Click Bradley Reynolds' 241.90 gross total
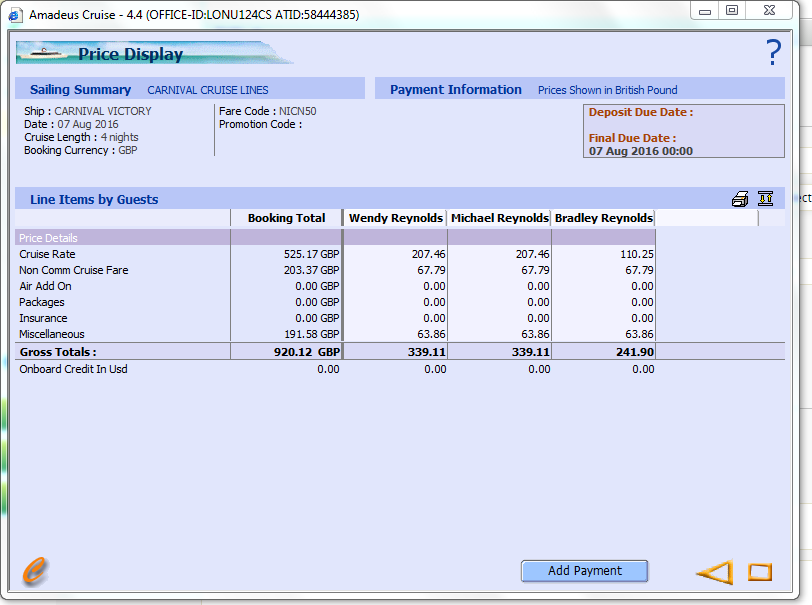Viewport: 812px width, 605px height. pyautogui.click(x=635, y=352)
